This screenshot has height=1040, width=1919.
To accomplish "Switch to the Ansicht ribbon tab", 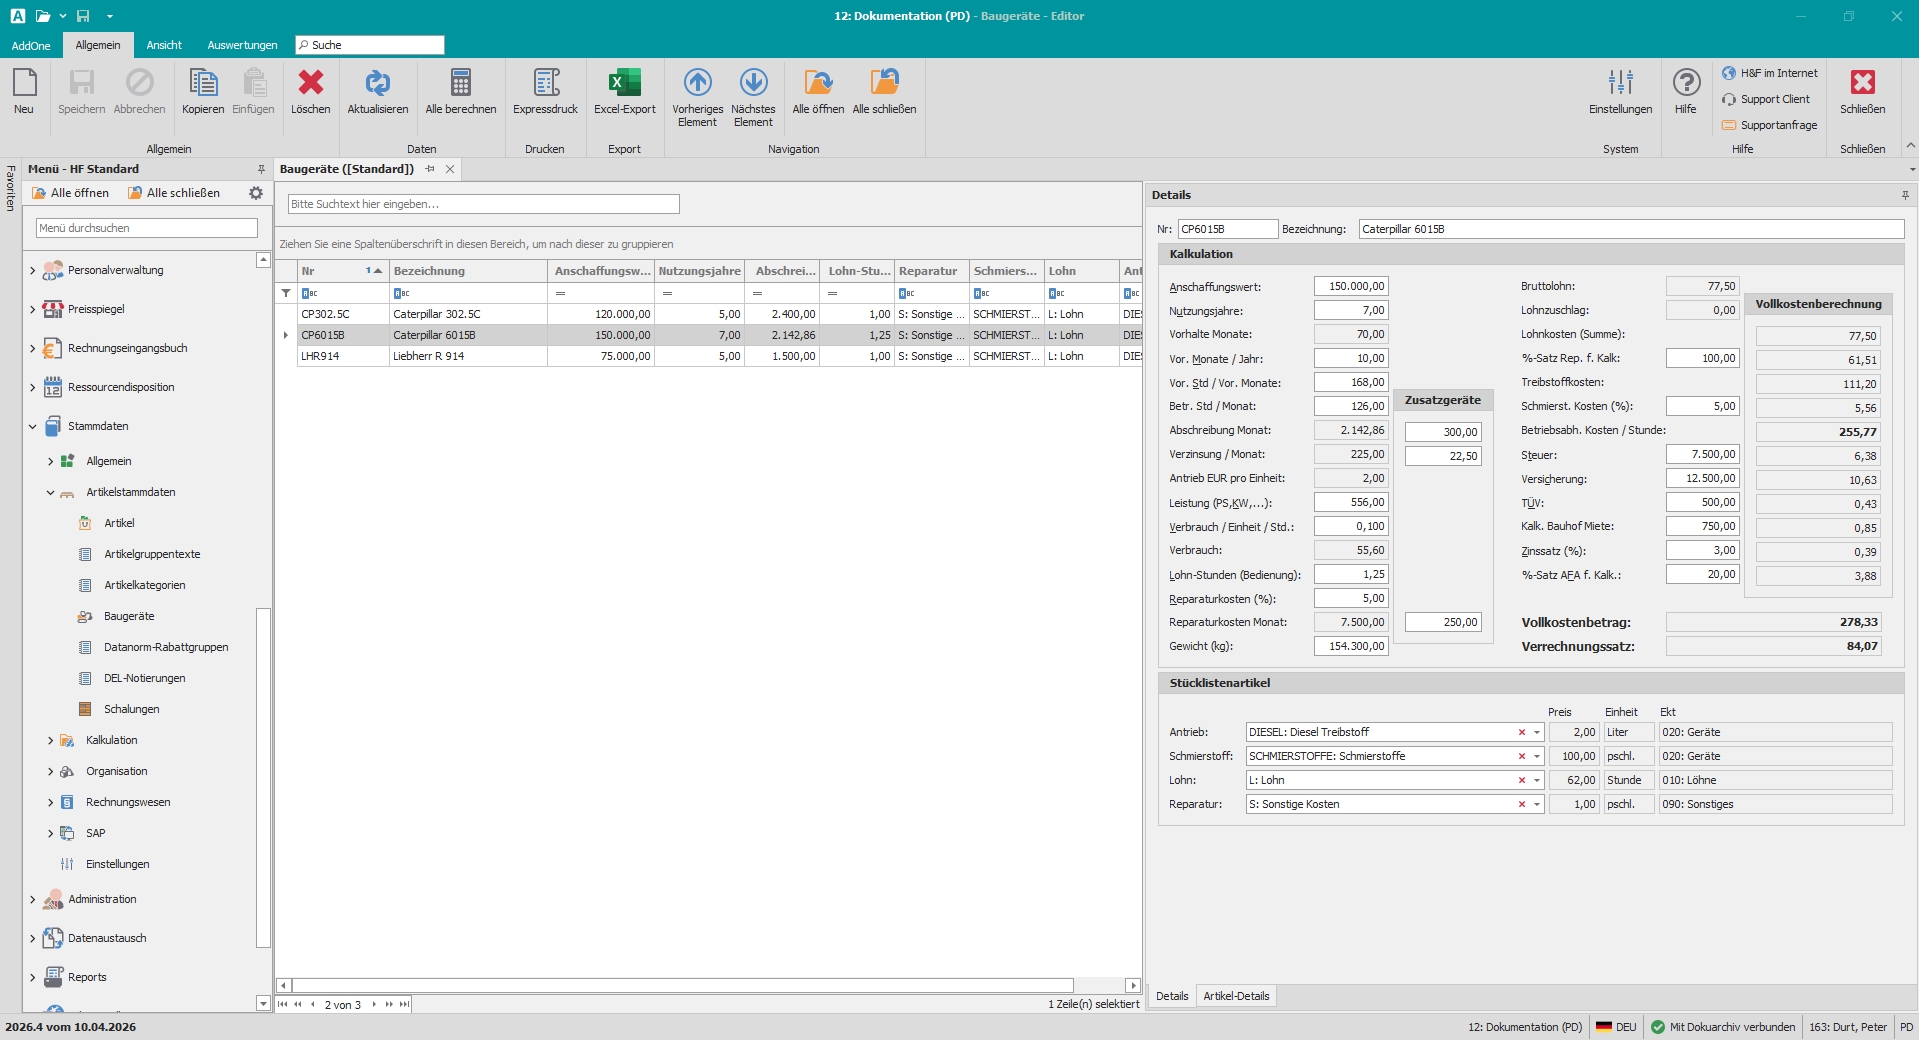I will [x=164, y=45].
